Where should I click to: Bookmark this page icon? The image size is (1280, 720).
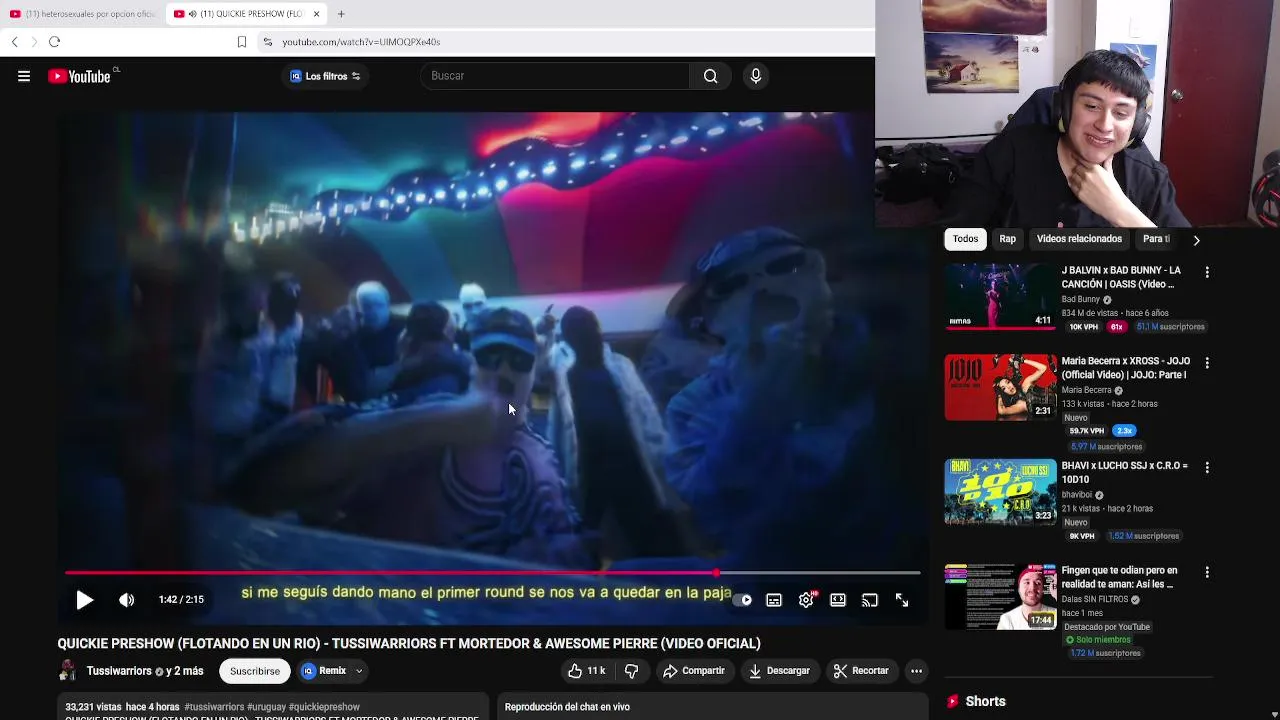click(x=241, y=42)
